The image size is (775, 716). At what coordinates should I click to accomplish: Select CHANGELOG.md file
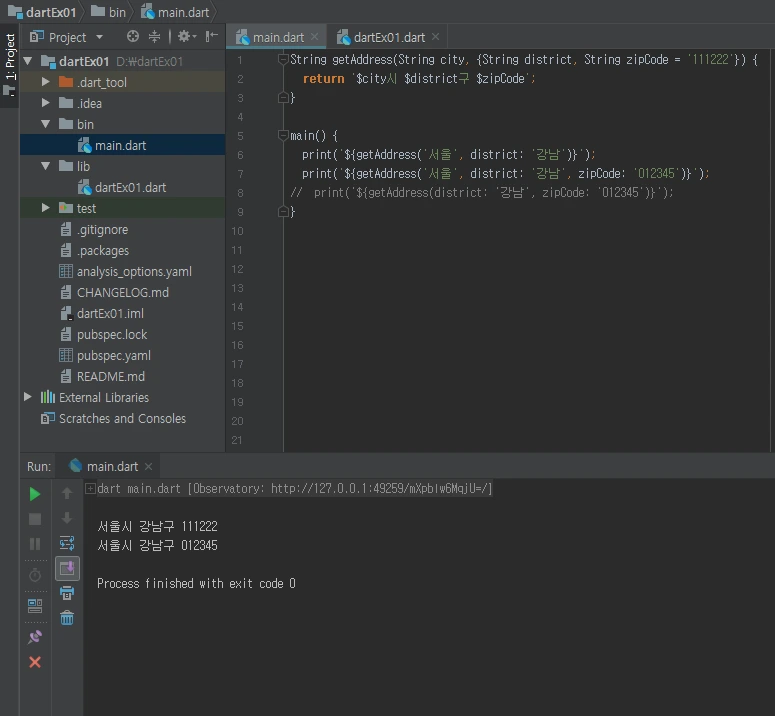pos(123,293)
